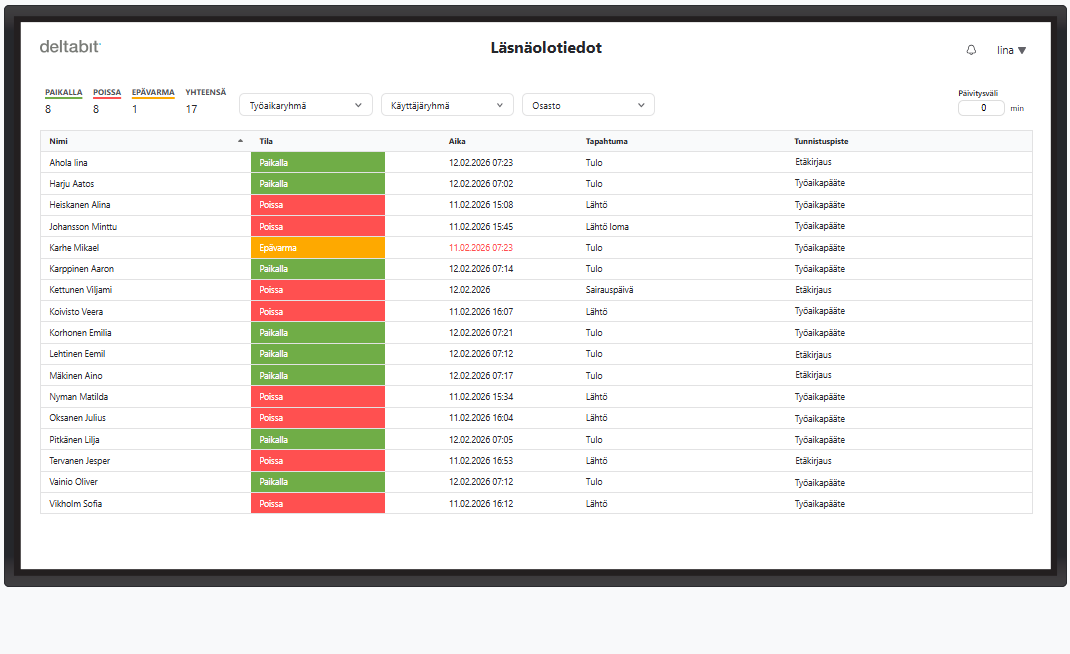Filter by Poissa status counter

(107, 100)
